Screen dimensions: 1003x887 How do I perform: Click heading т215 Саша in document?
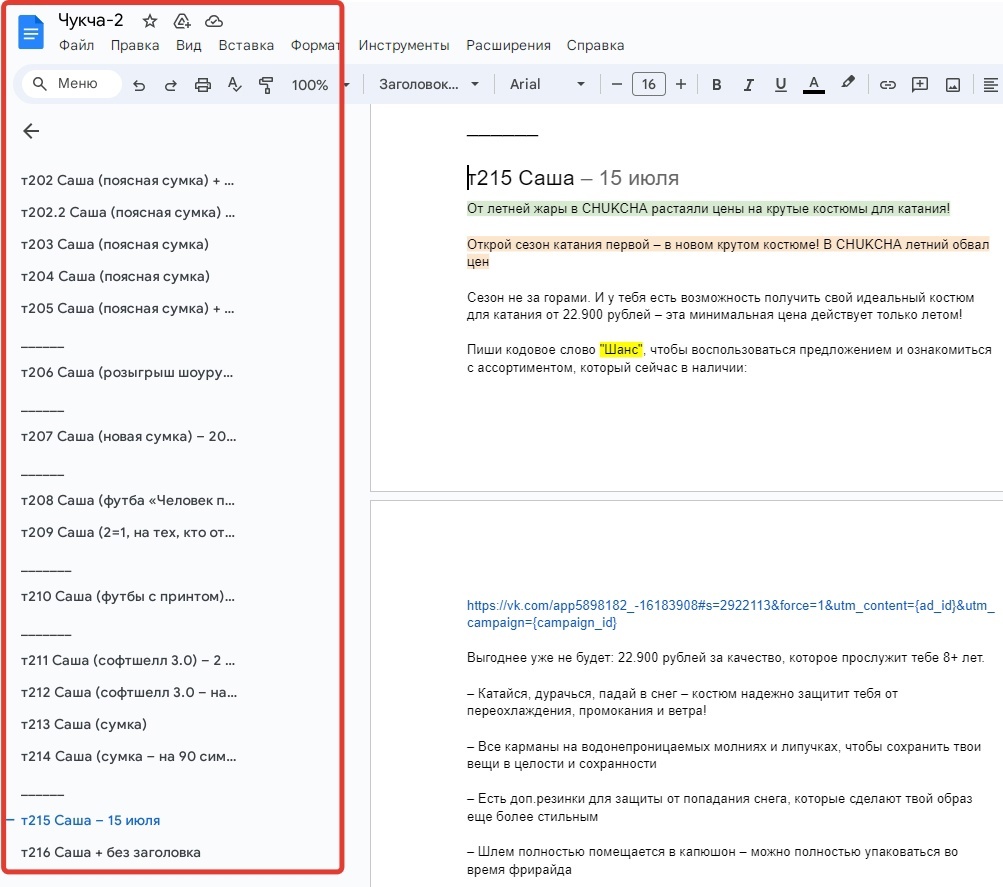521,178
